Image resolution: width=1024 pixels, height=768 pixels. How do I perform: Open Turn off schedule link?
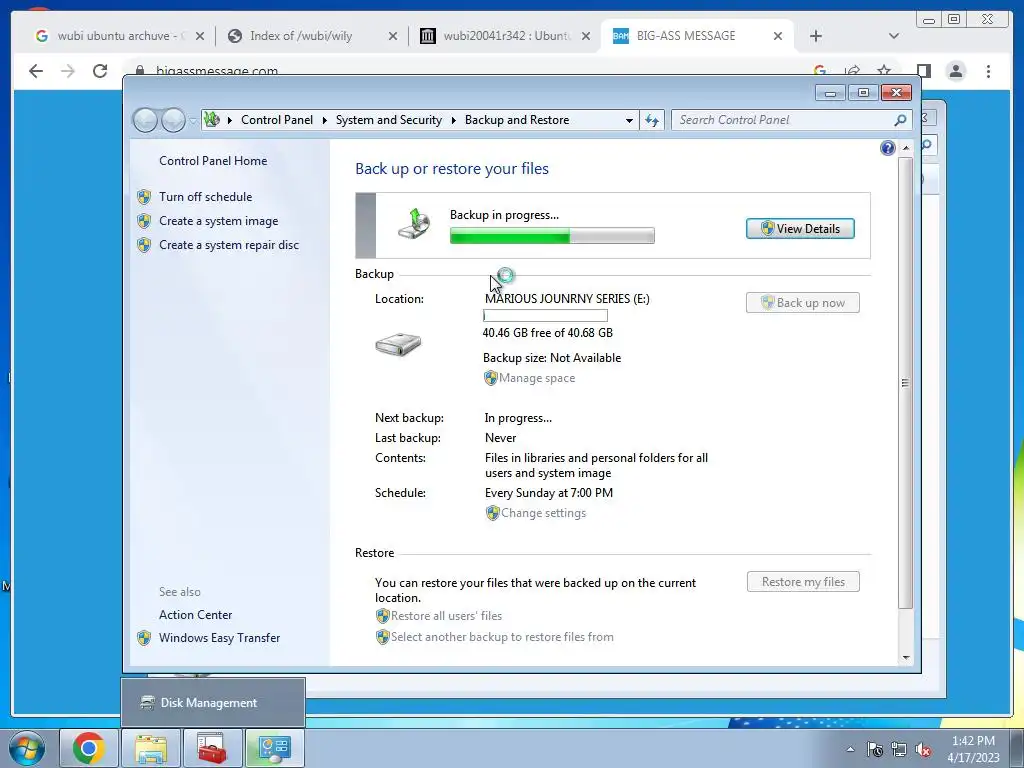click(205, 197)
